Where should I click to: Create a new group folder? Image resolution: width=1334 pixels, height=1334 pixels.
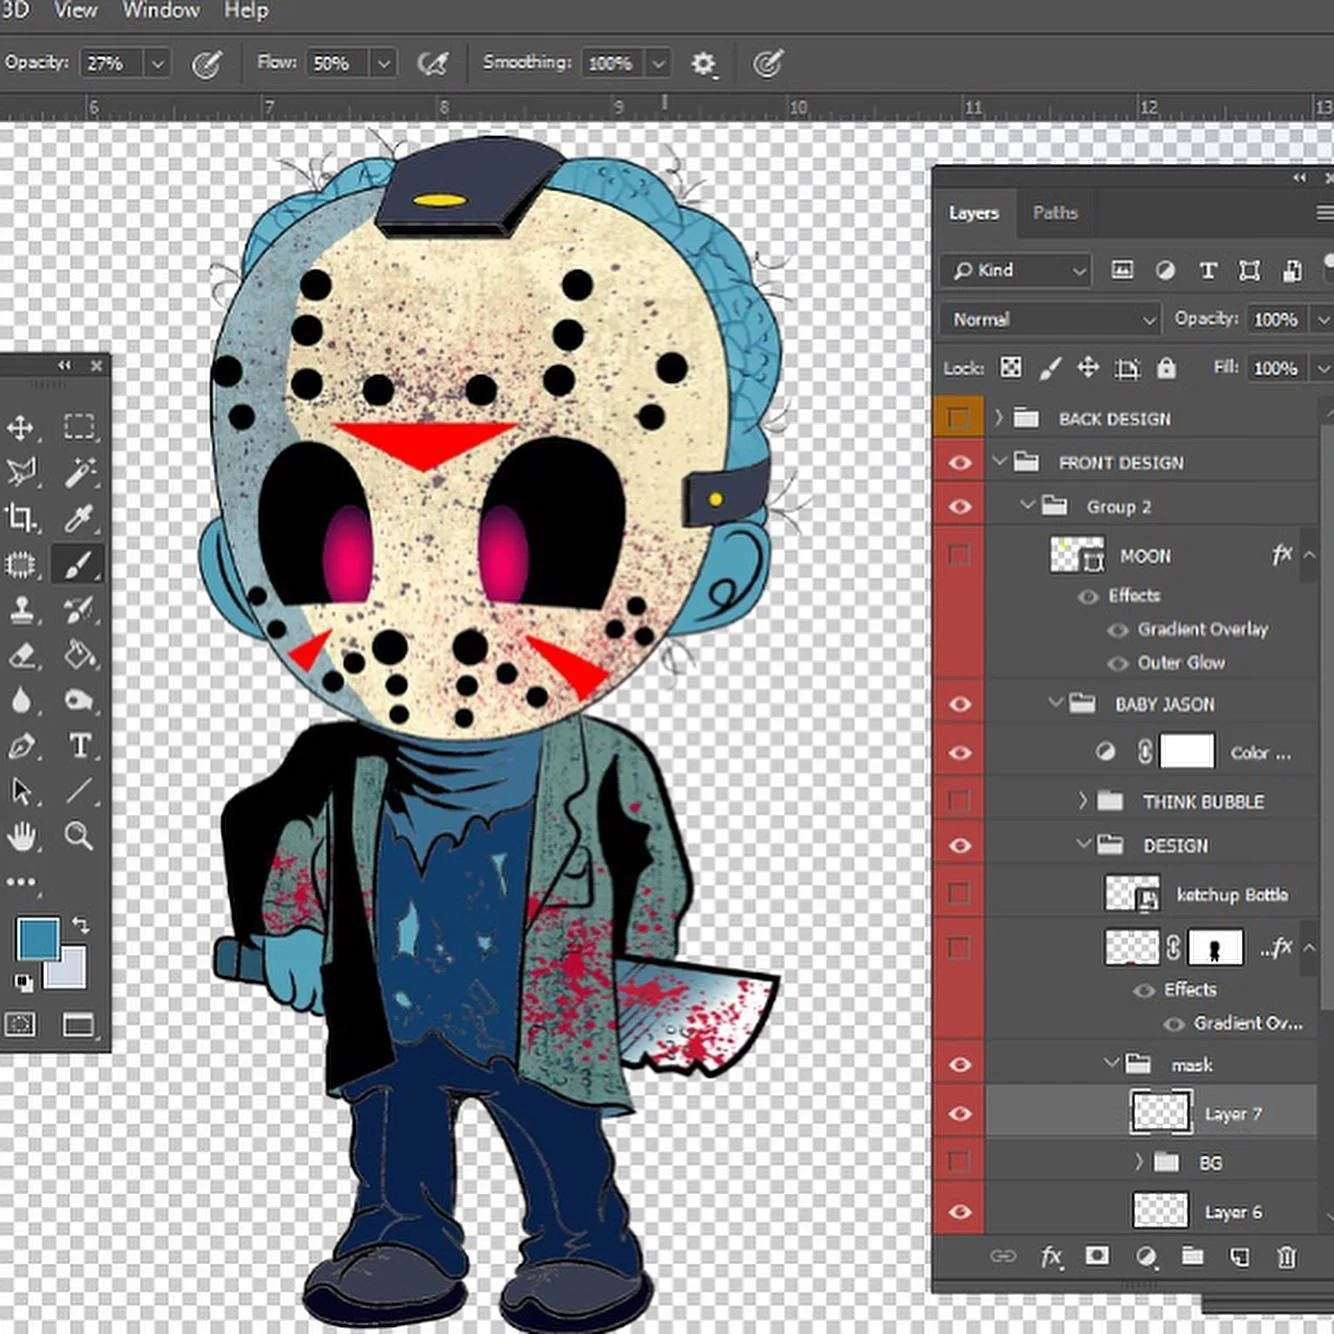tap(1192, 1256)
